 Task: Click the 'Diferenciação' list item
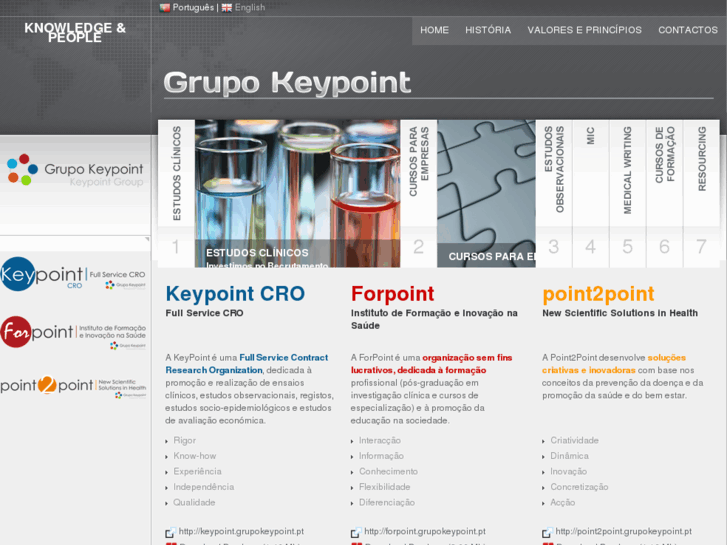387,502
